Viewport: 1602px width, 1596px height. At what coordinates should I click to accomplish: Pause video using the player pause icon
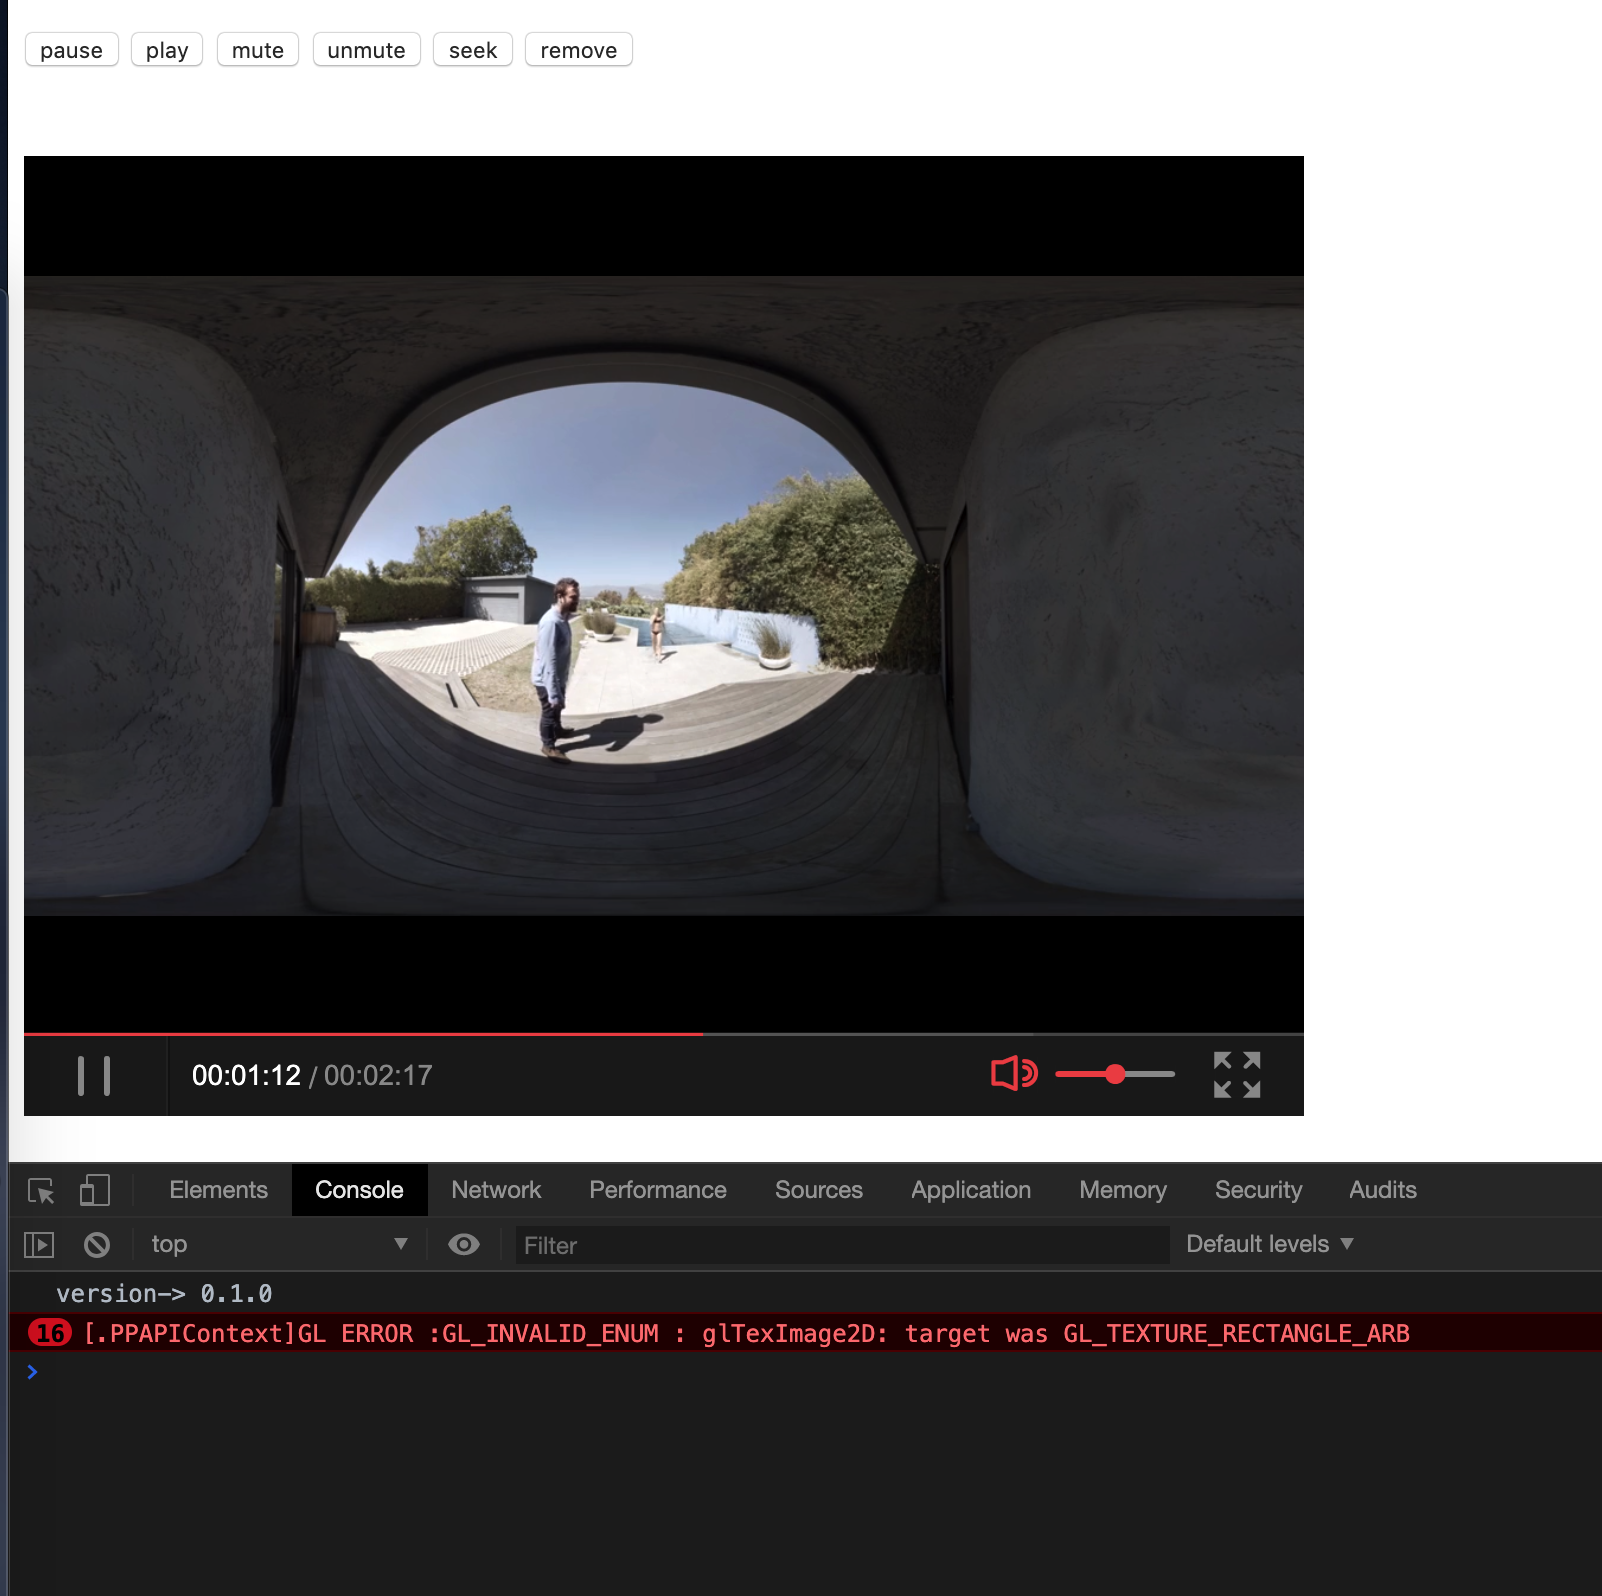point(94,1076)
